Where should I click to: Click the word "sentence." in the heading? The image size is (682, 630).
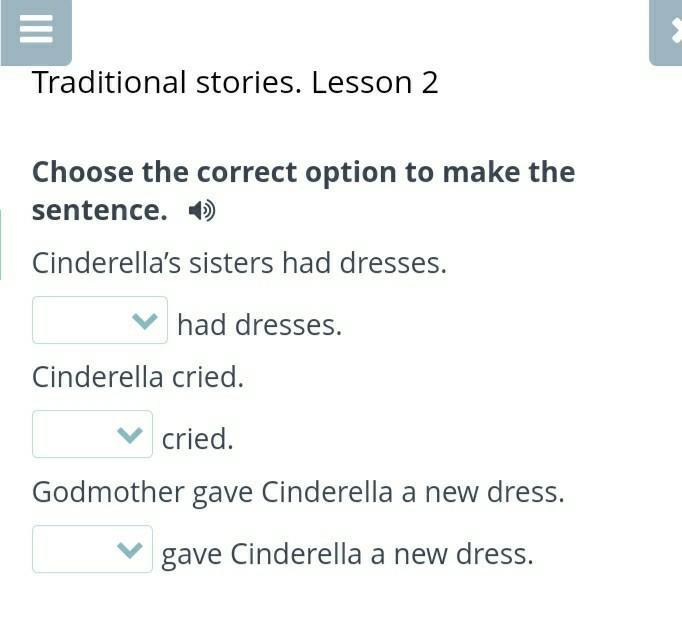click(99, 211)
